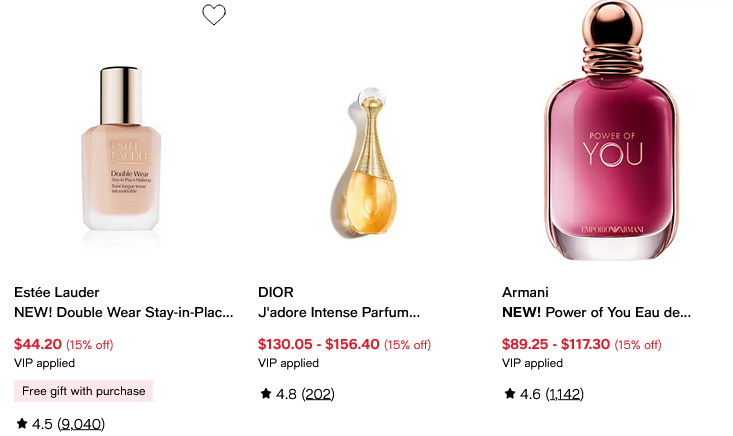
Task: View the 1,142 reviews for Armani
Action: point(565,394)
